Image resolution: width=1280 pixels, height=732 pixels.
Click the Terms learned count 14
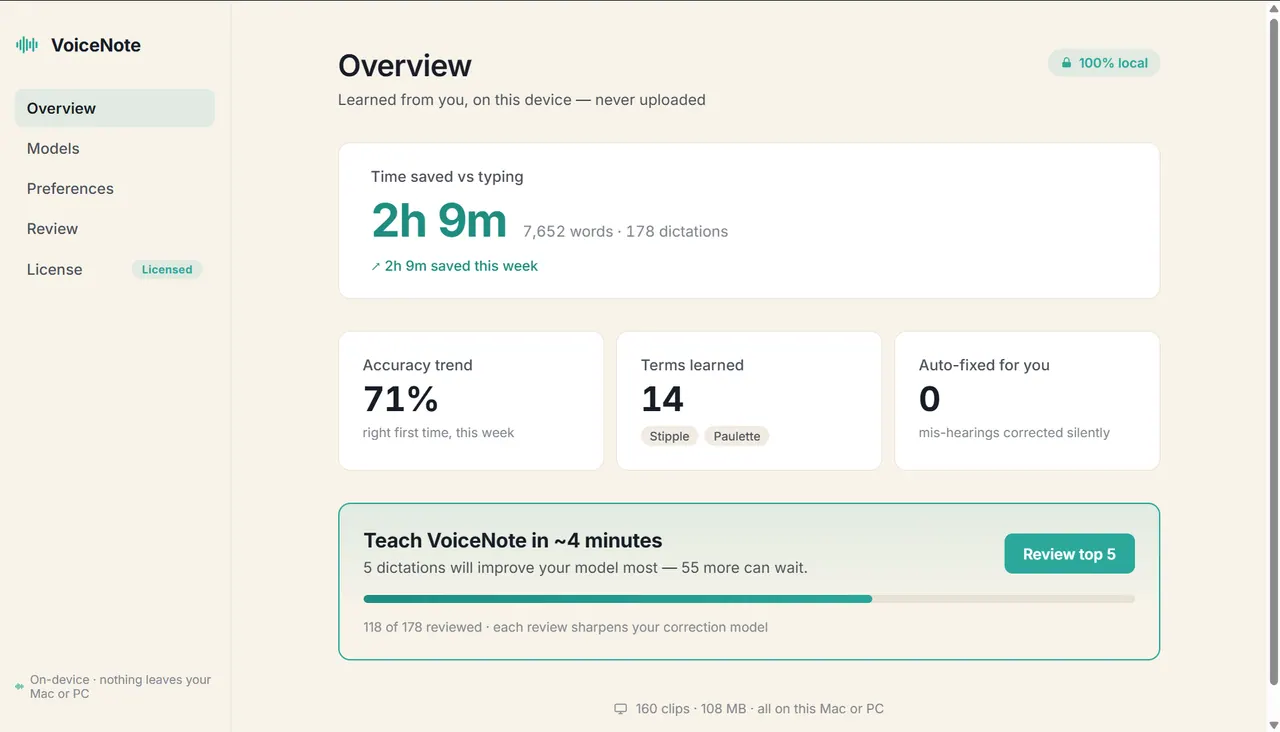[662, 399]
